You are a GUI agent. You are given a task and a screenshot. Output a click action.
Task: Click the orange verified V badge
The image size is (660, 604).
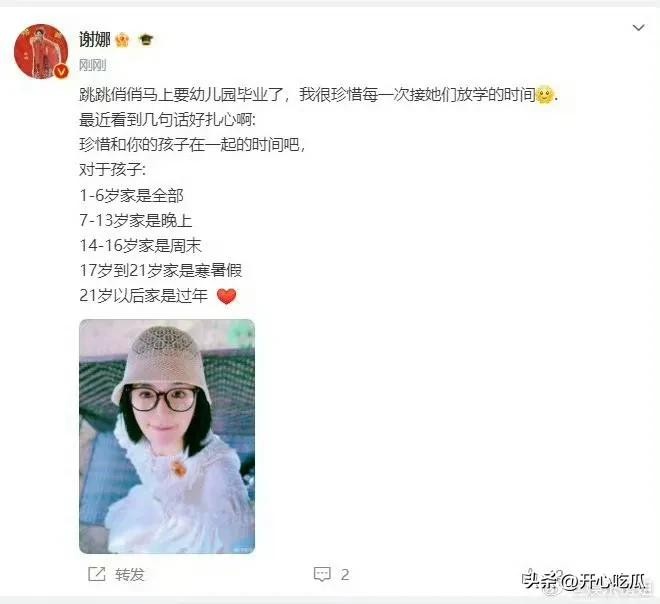[x=61, y=72]
